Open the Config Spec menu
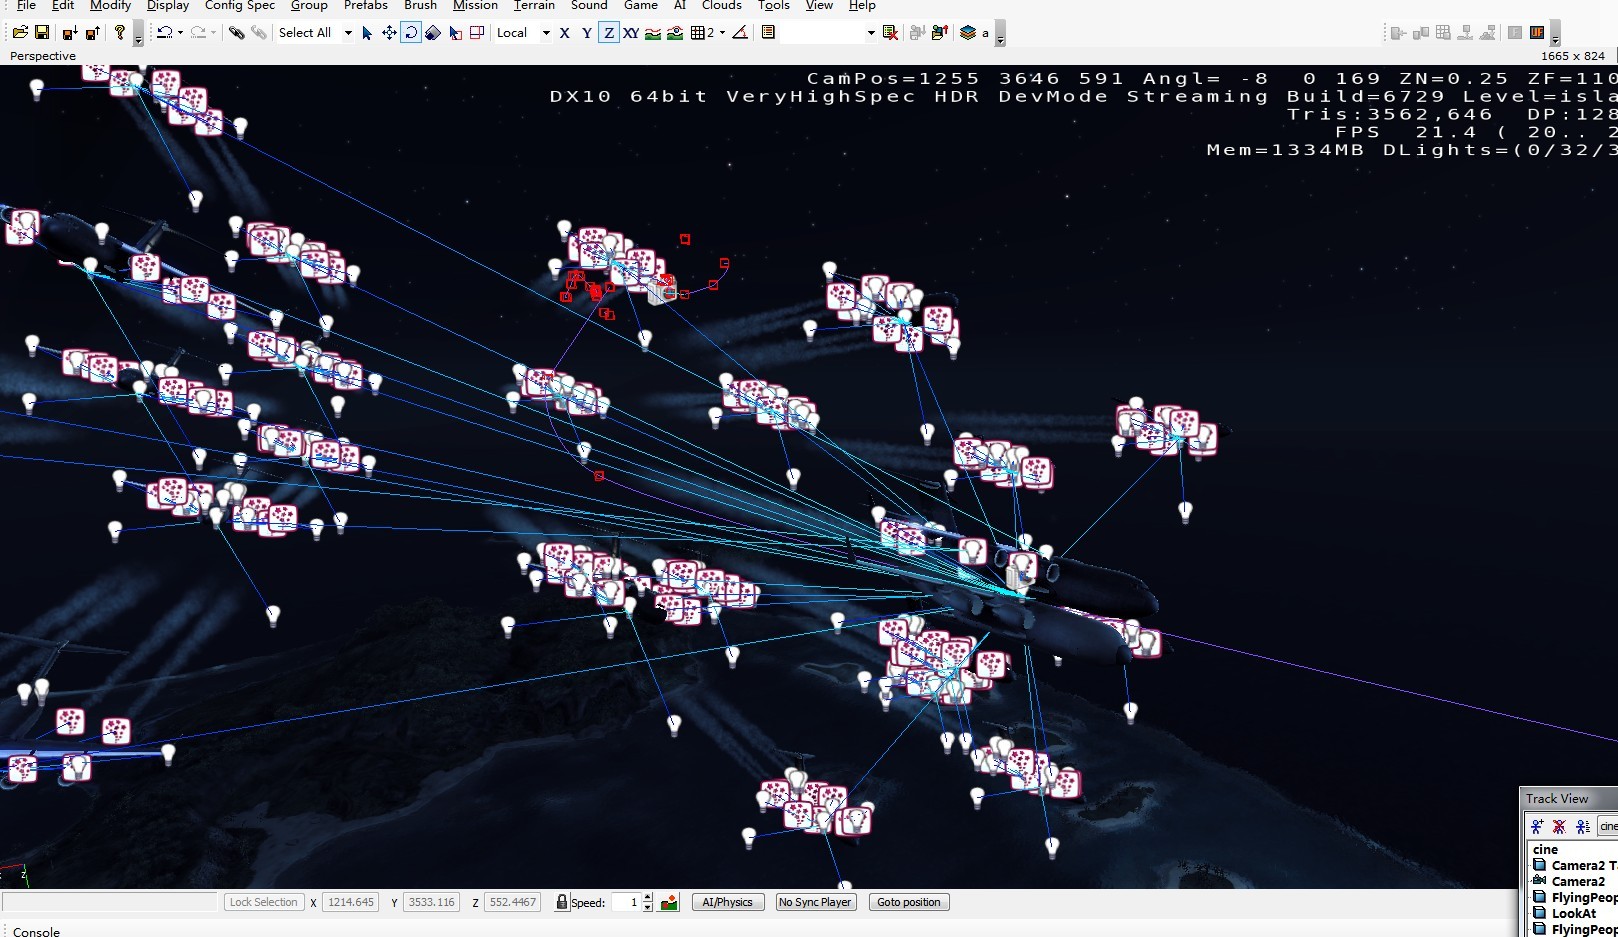 pos(240,6)
